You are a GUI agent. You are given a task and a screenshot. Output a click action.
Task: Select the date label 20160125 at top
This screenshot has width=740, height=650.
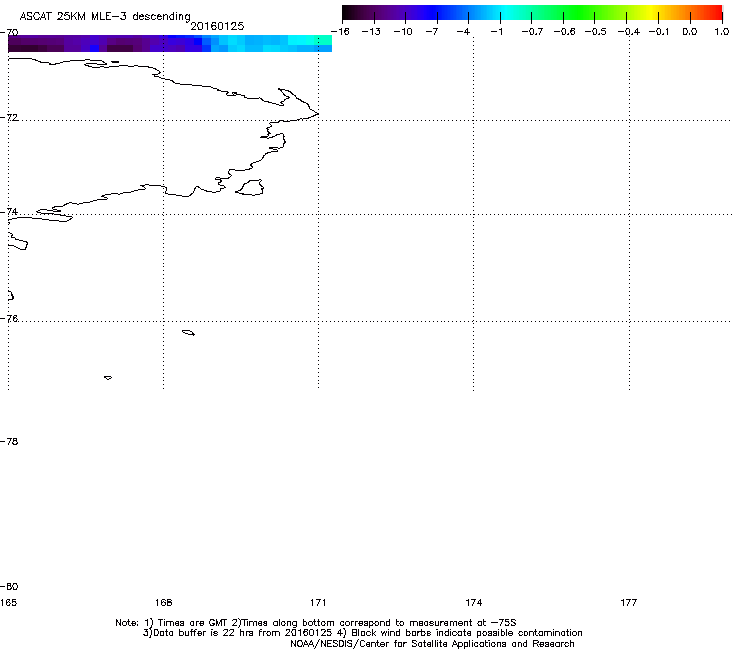217,26
